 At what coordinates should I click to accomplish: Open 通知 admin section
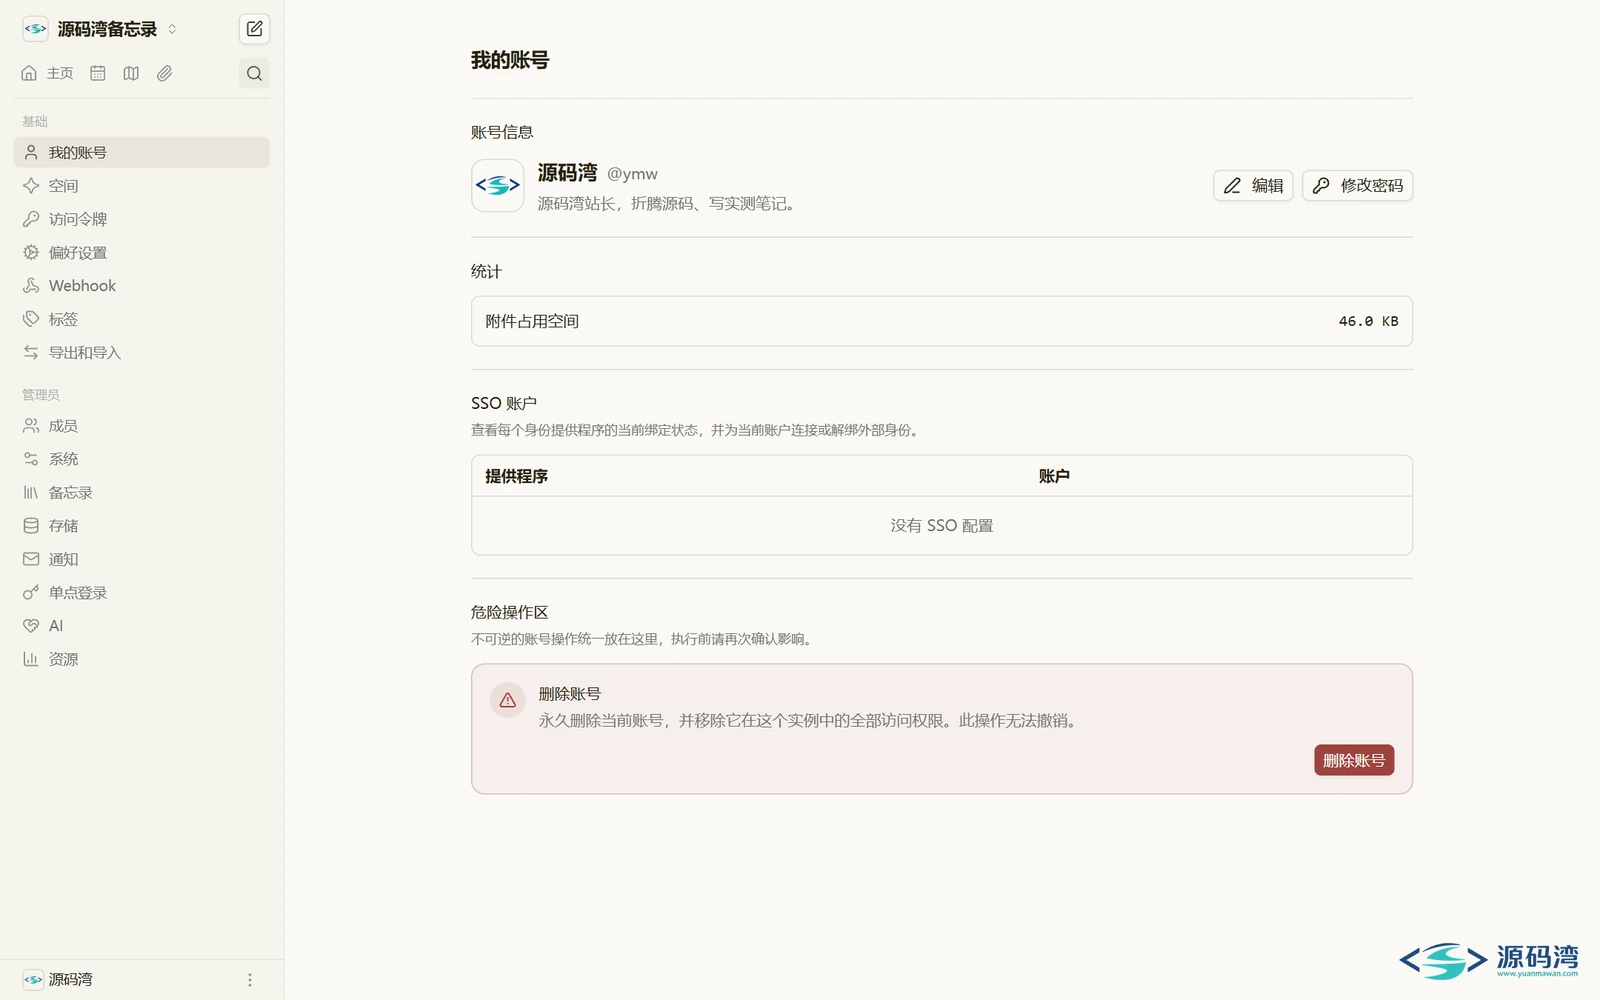click(142, 559)
